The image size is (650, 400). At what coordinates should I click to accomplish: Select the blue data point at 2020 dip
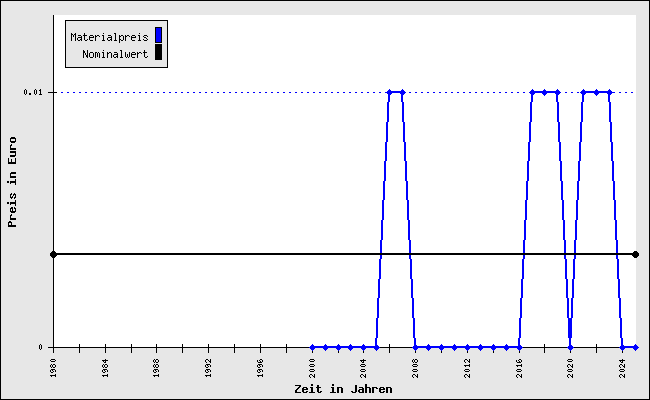570,347
